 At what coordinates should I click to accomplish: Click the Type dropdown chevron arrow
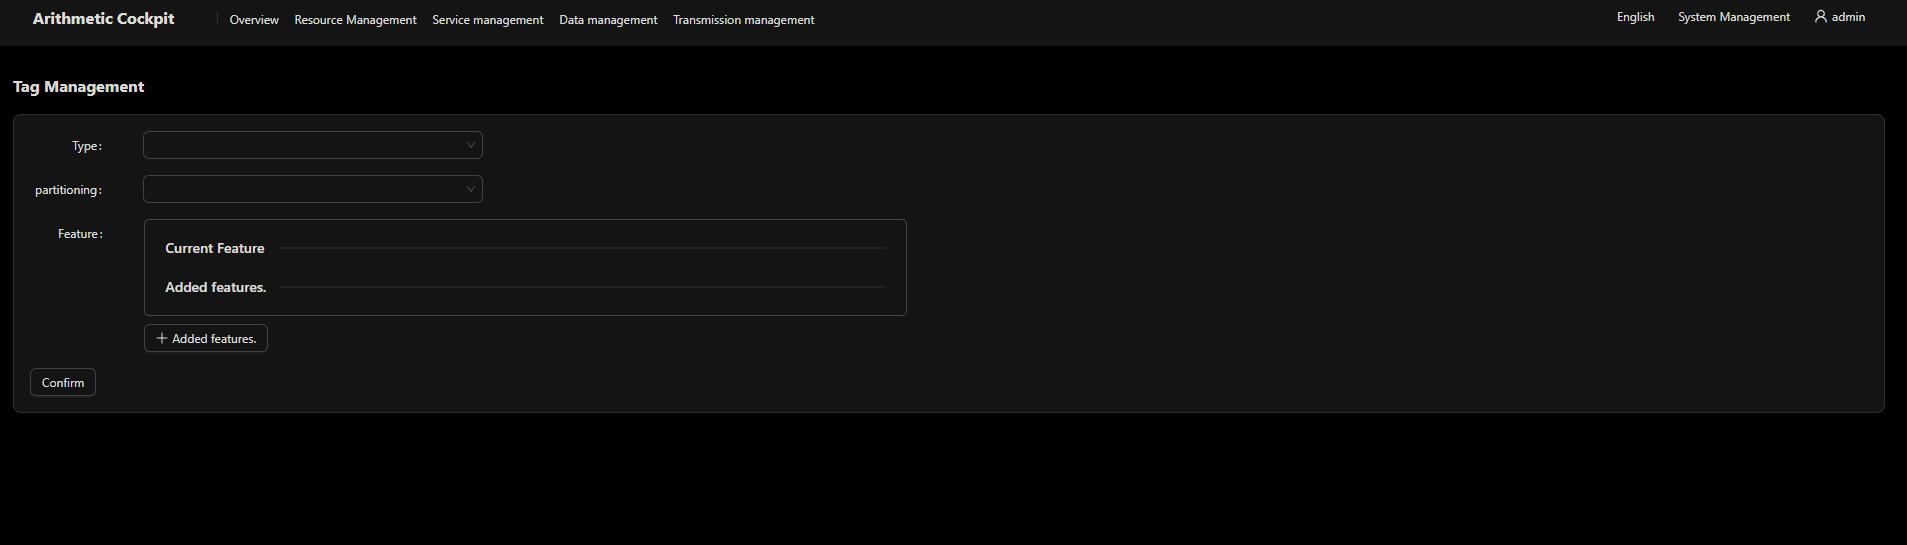(471, 145)
